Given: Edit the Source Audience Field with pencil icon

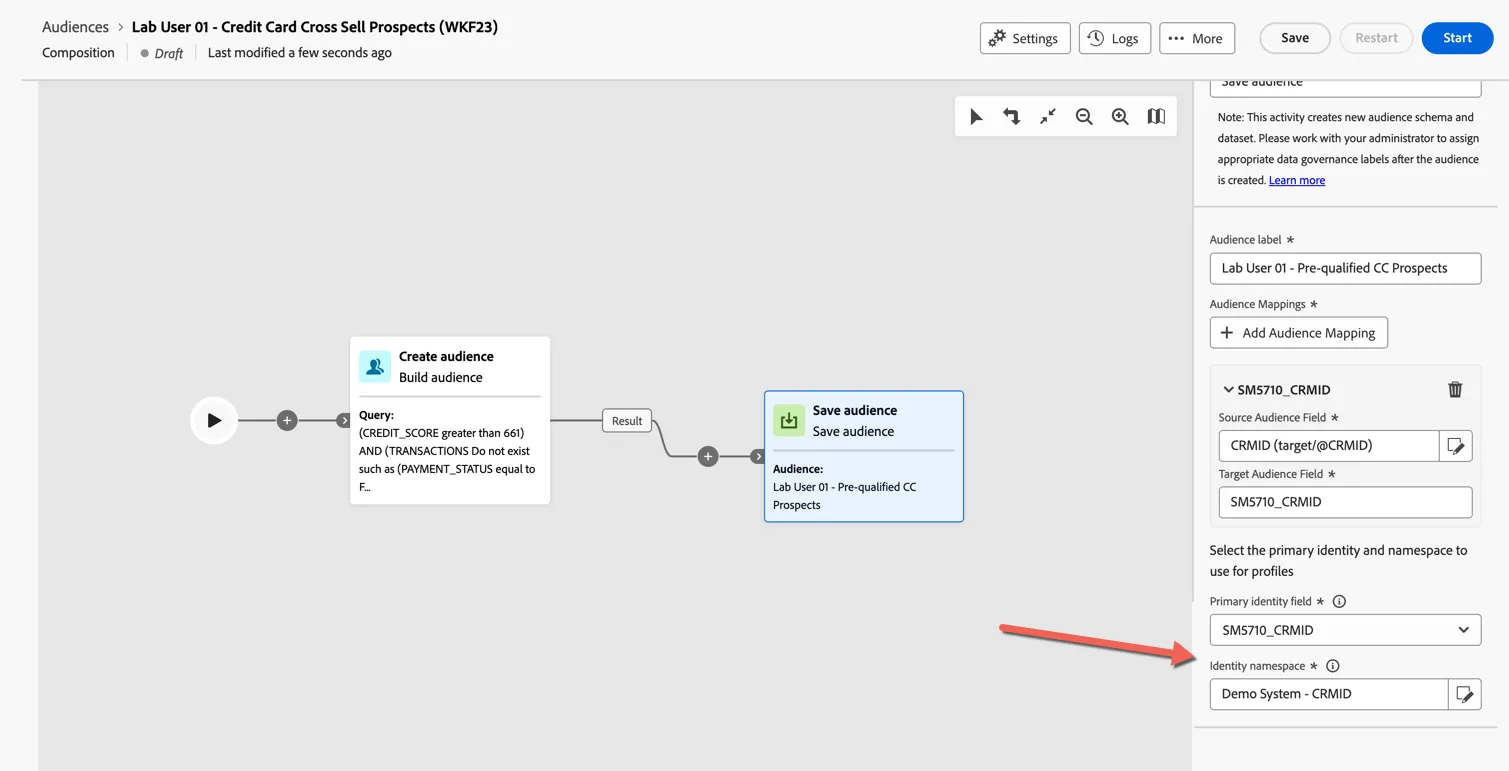Looking at the screenshot, I should click(1456, 446).
